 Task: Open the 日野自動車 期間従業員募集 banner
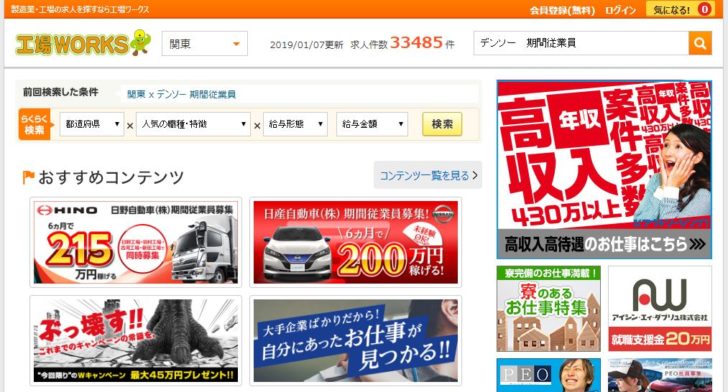pyautogui.click(x=136, y=242)
